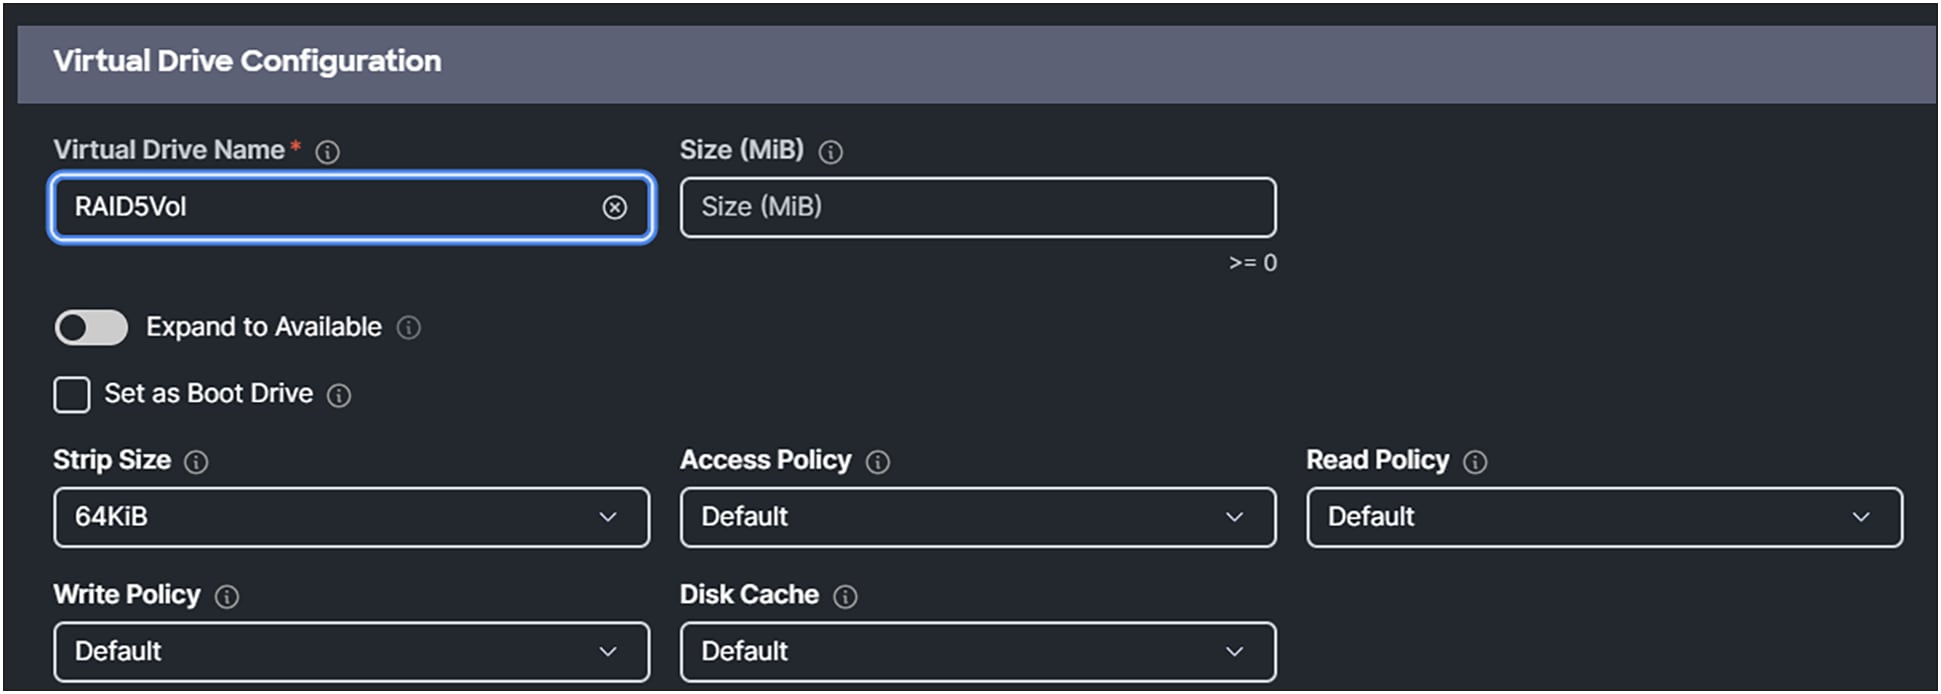Image resolution: width=1941 pixels, height=694 pixels.
Task: Open the Virtual Drive Name info tooltip
Action: [x=328, y=152]
